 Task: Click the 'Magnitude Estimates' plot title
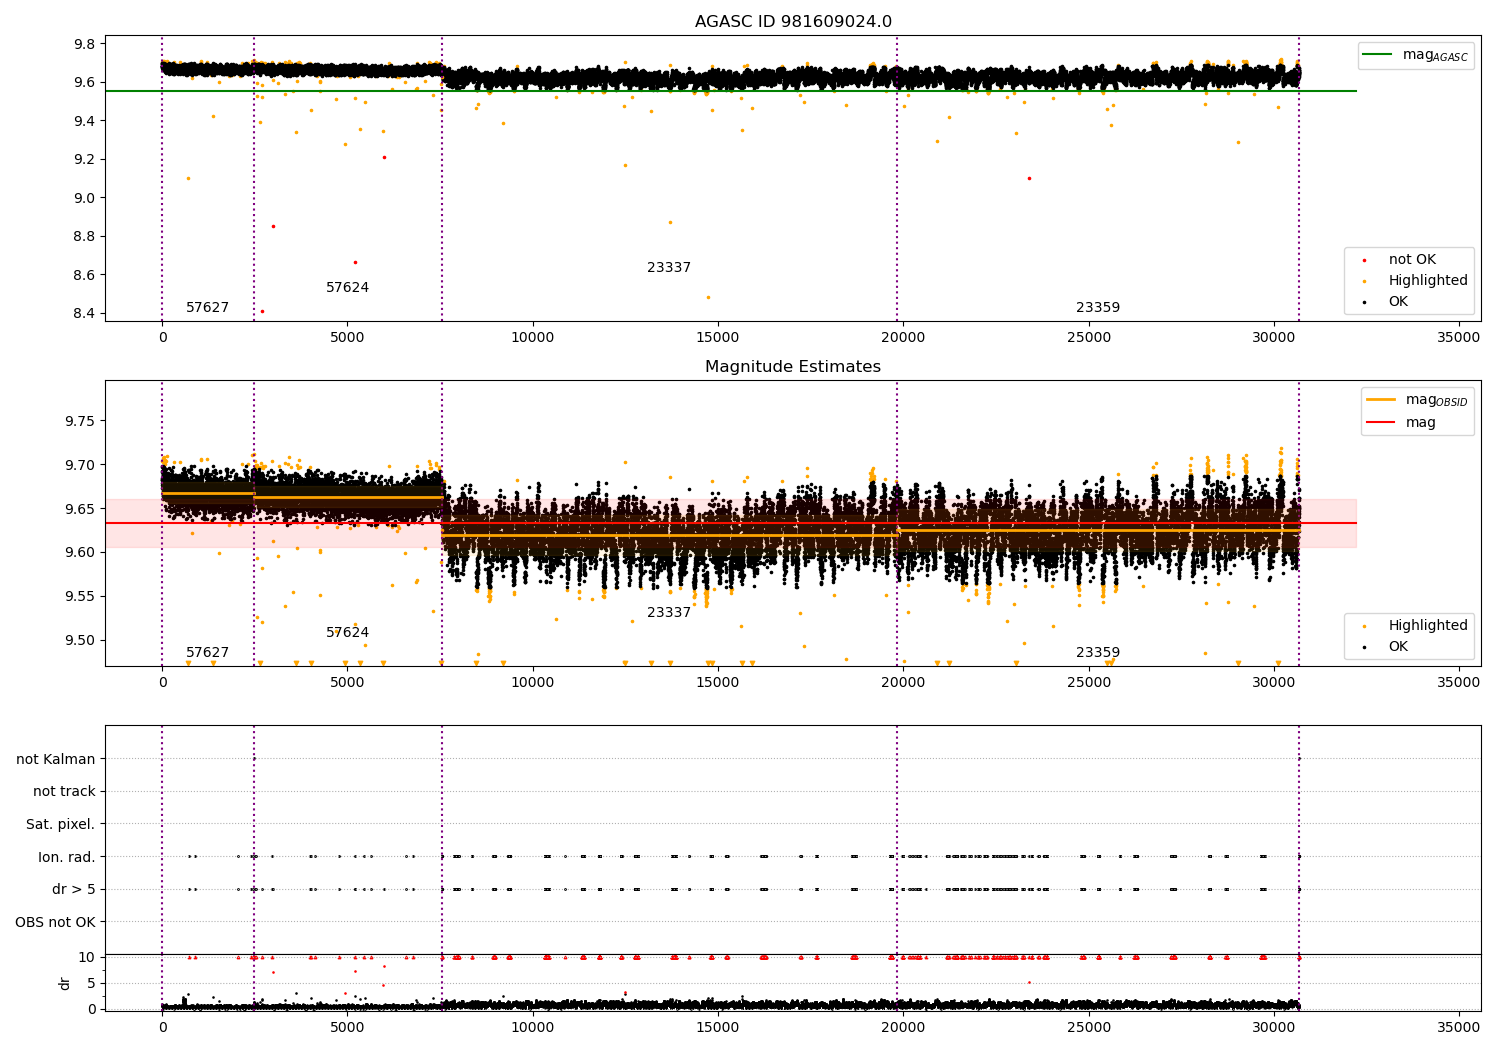[x=793, y=367]
